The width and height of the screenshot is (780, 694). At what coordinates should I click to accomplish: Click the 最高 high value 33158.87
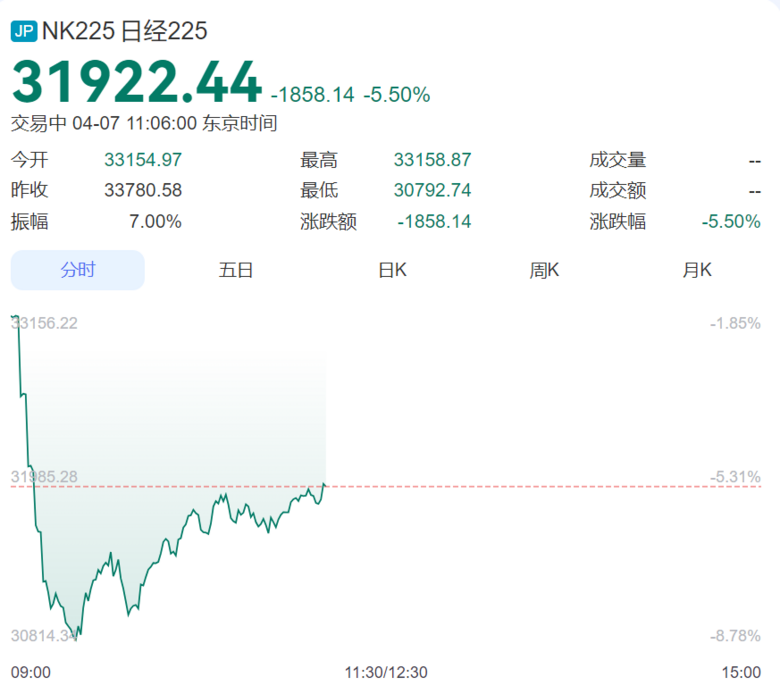point(432,160)
